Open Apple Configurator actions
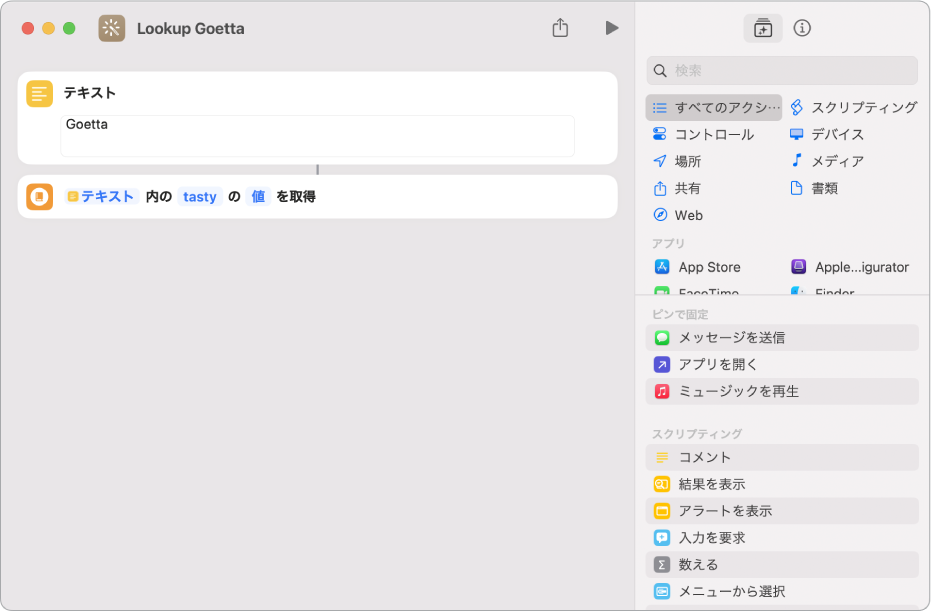This screenshot has height=612, width=931. pos(850,267)
